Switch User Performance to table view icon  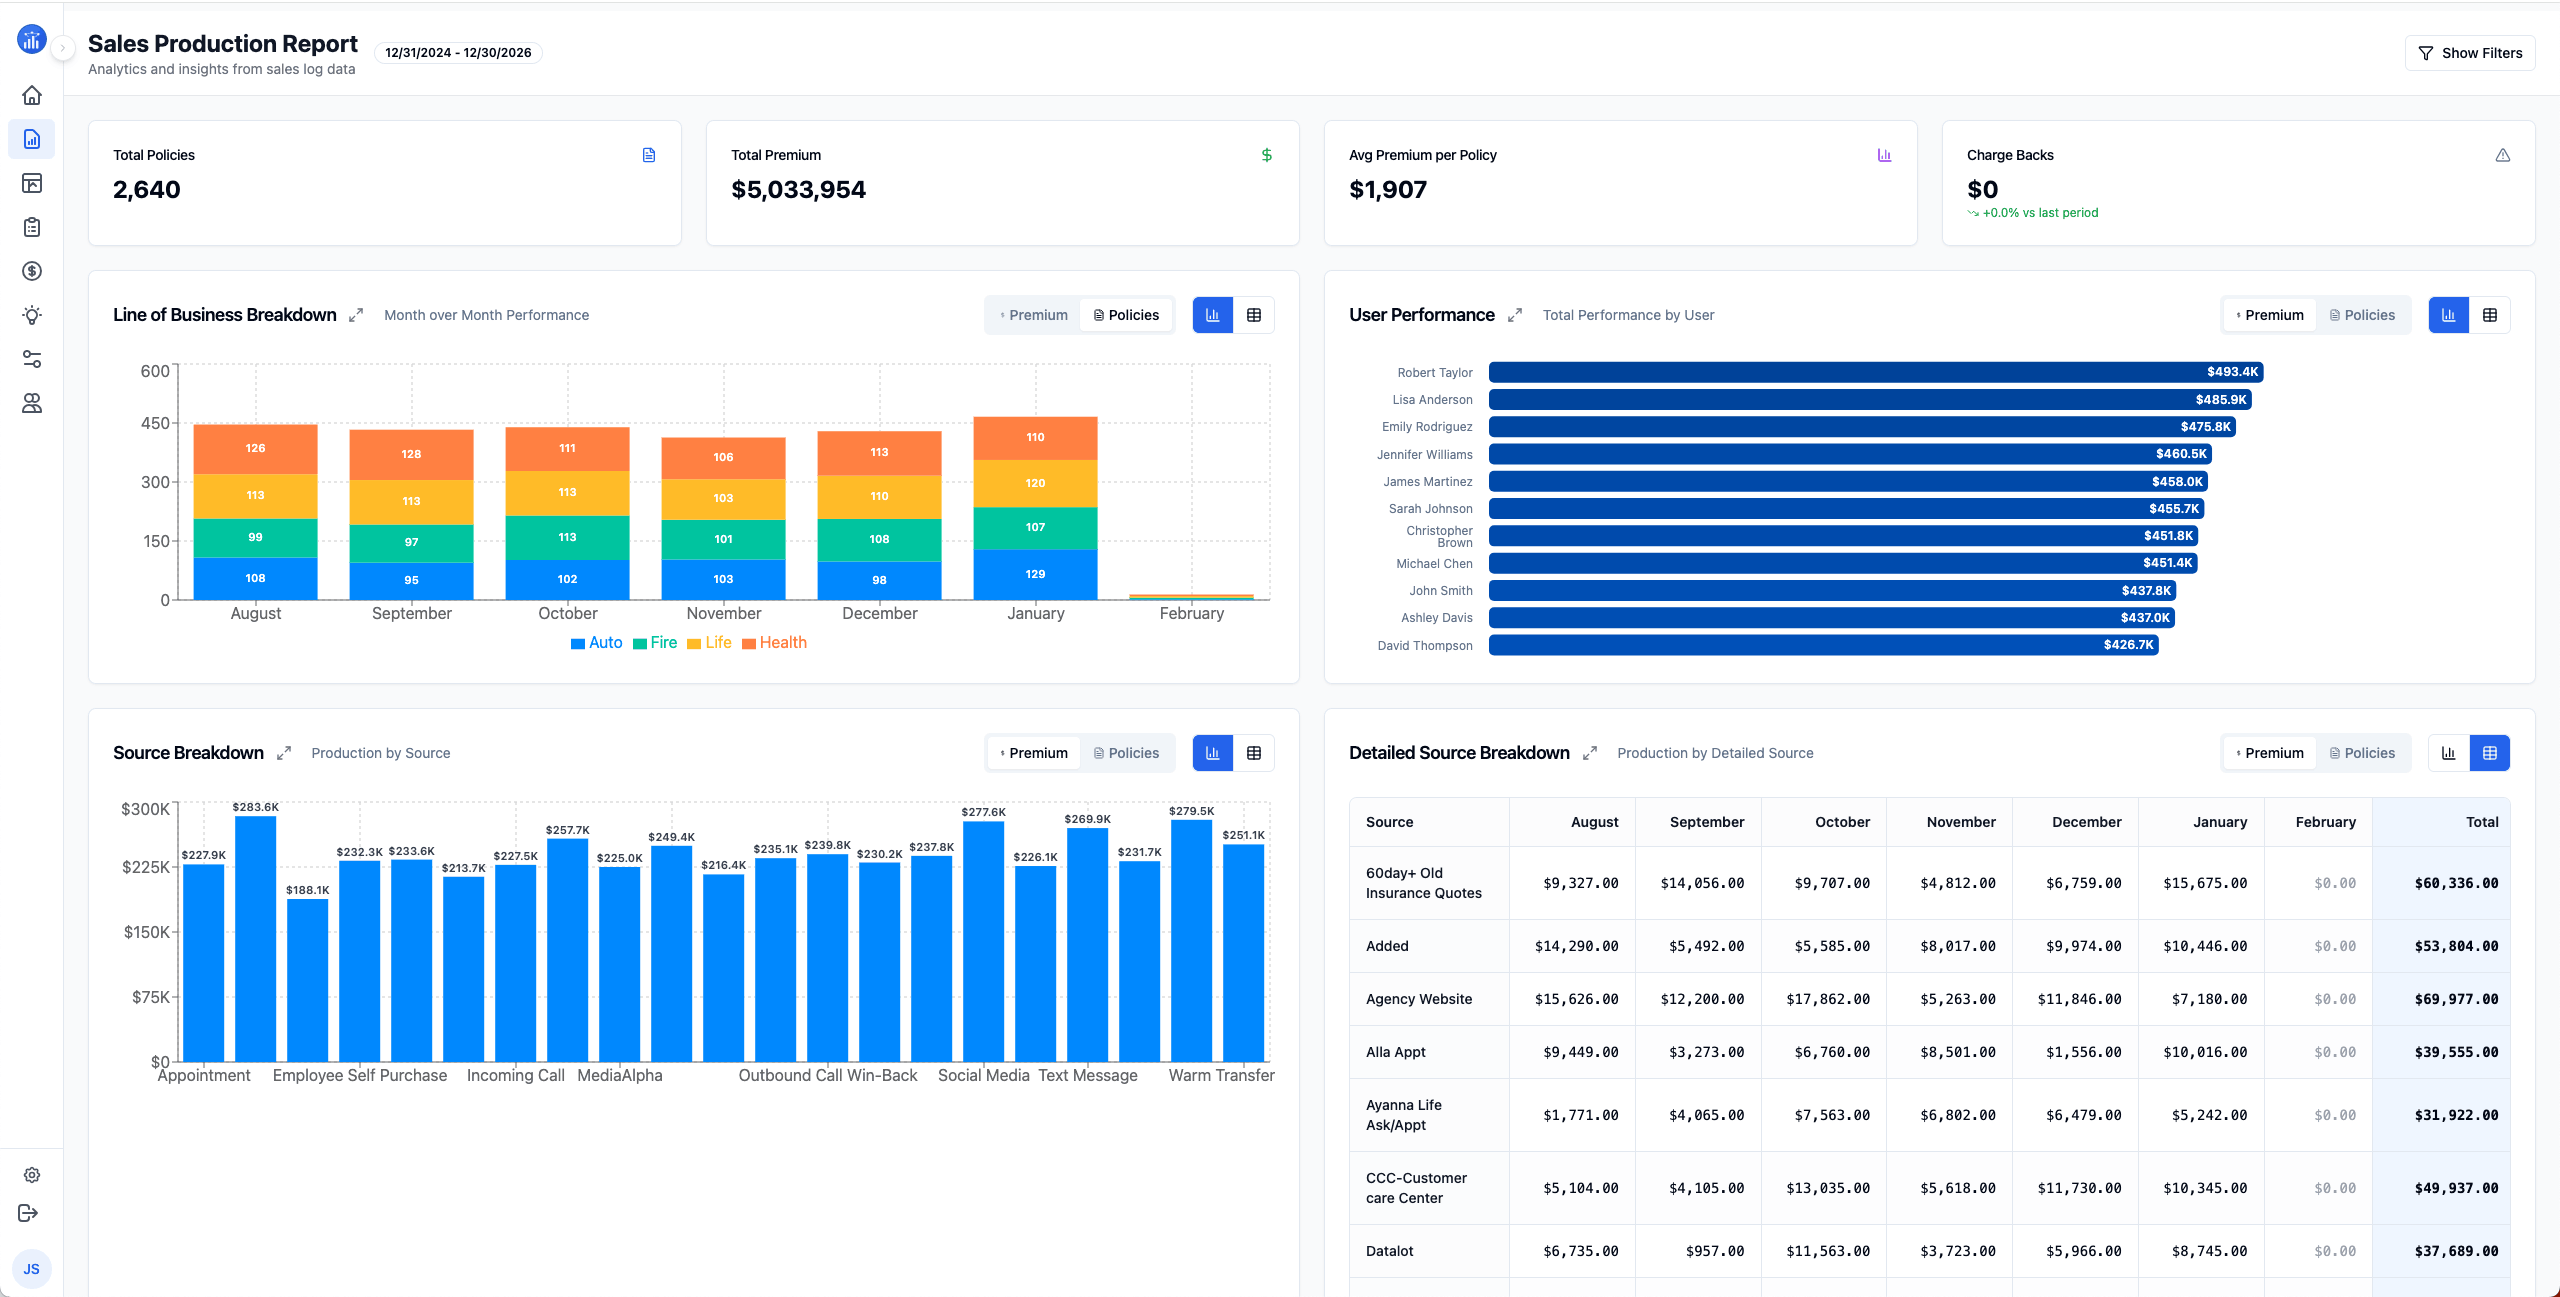[2490, 315]
